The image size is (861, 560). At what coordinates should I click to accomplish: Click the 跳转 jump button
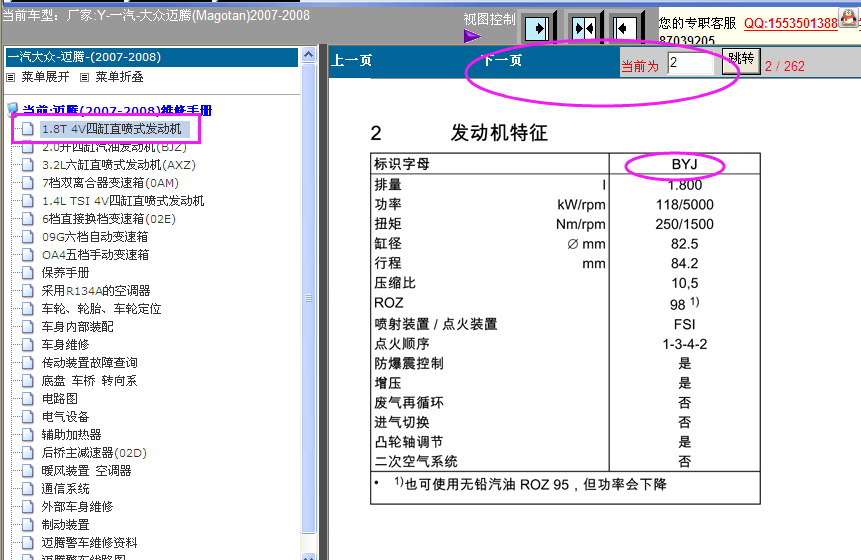(741, 60)
